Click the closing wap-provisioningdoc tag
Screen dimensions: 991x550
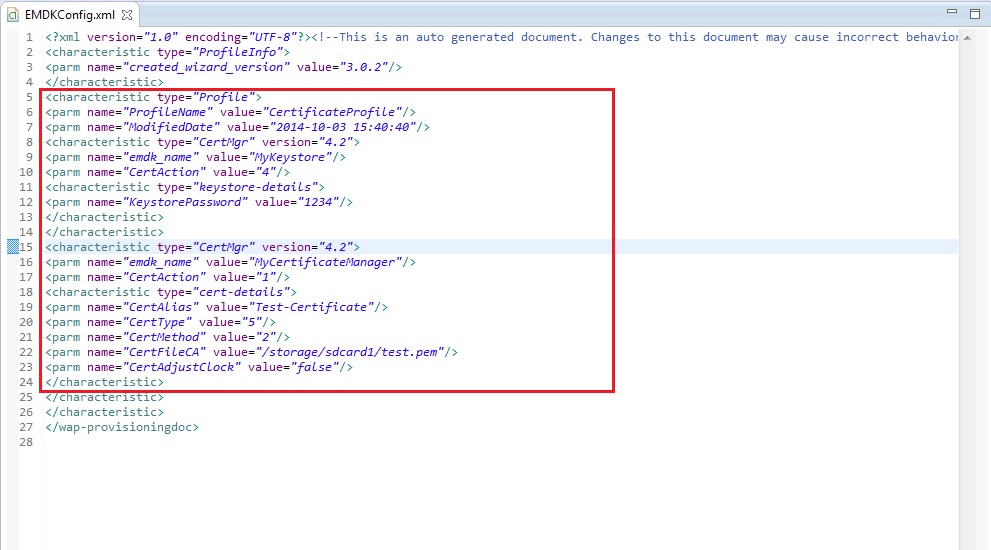(x=122, y=427)
